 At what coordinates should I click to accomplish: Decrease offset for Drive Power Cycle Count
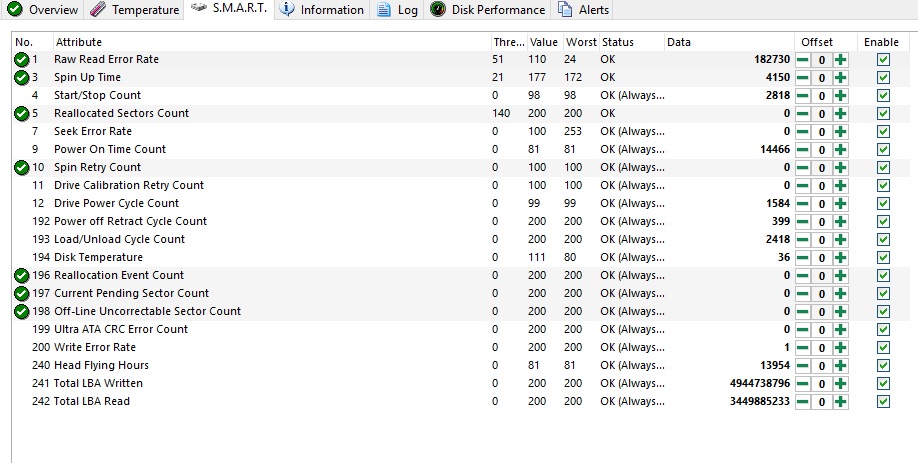pyautogui.click(x=803, y=204)
